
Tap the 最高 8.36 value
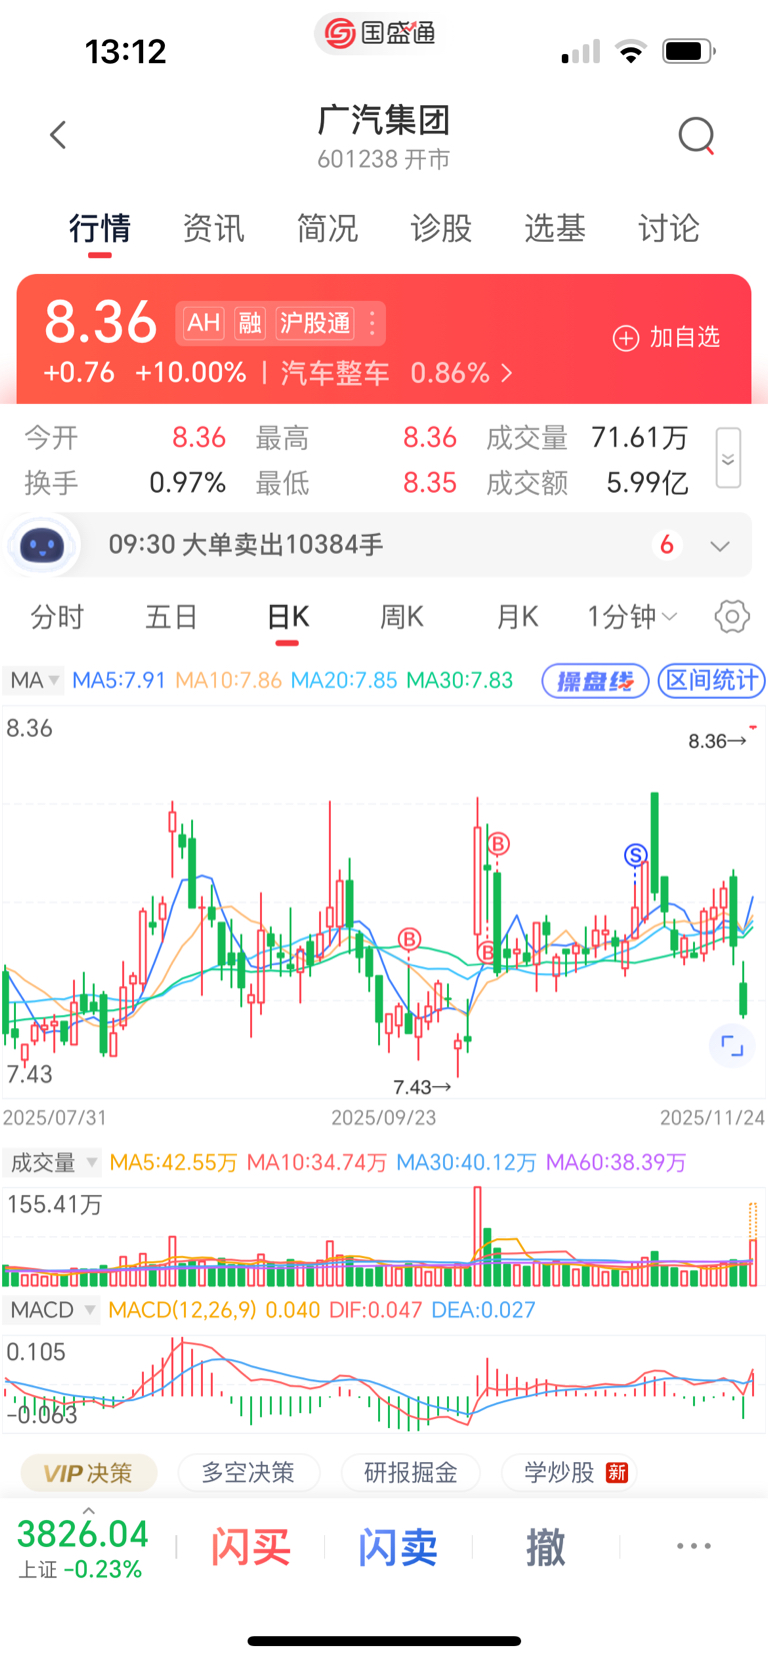[430, 438]
